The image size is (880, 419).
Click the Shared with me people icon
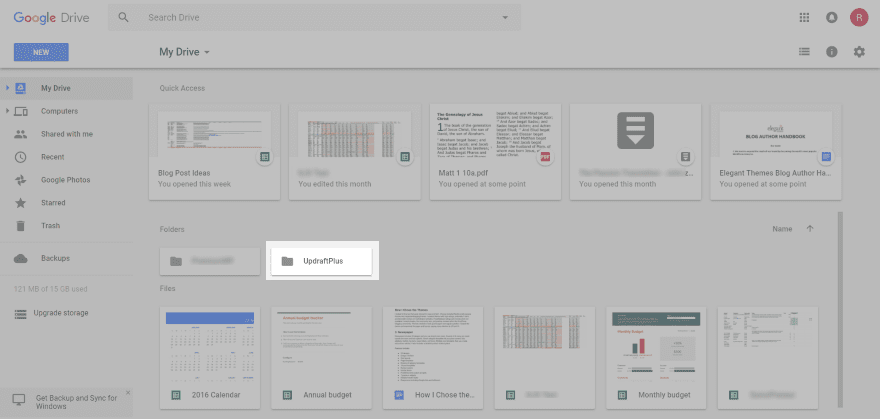pyautogui.click(x=21, y=134)
